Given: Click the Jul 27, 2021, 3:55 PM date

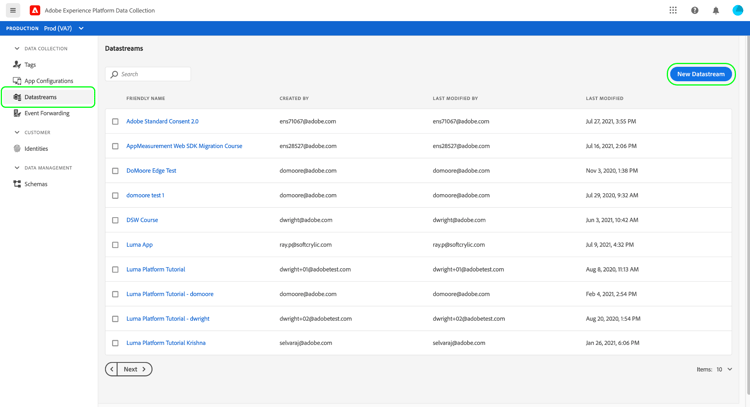Looking at the screenshot, I should coord(611,121).
